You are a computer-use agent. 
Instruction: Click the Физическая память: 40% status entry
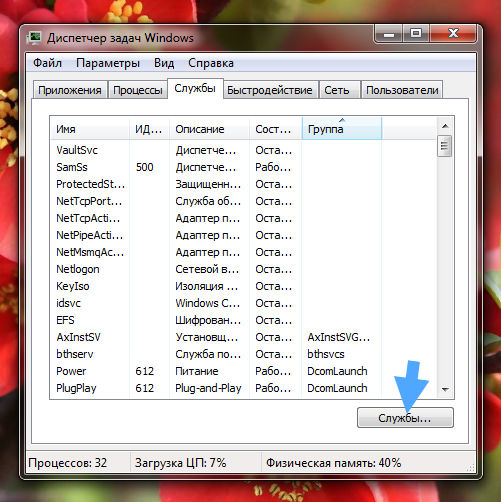click(x=333, y=463)
